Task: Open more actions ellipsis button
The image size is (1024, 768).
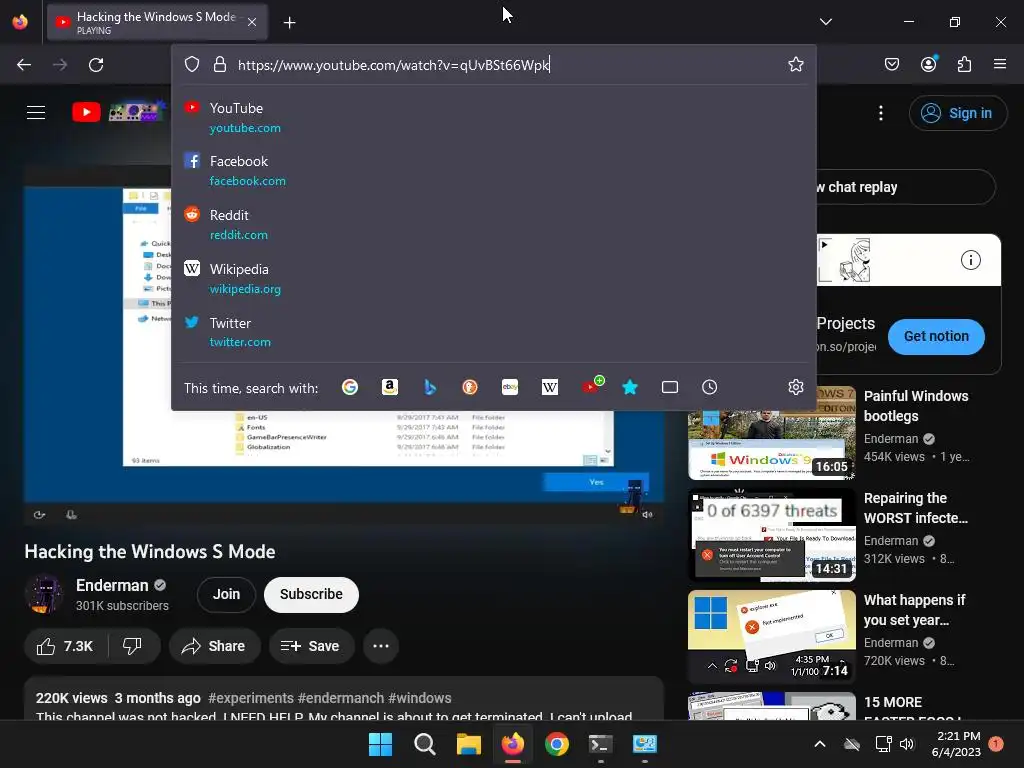Action: pos(381,646)
